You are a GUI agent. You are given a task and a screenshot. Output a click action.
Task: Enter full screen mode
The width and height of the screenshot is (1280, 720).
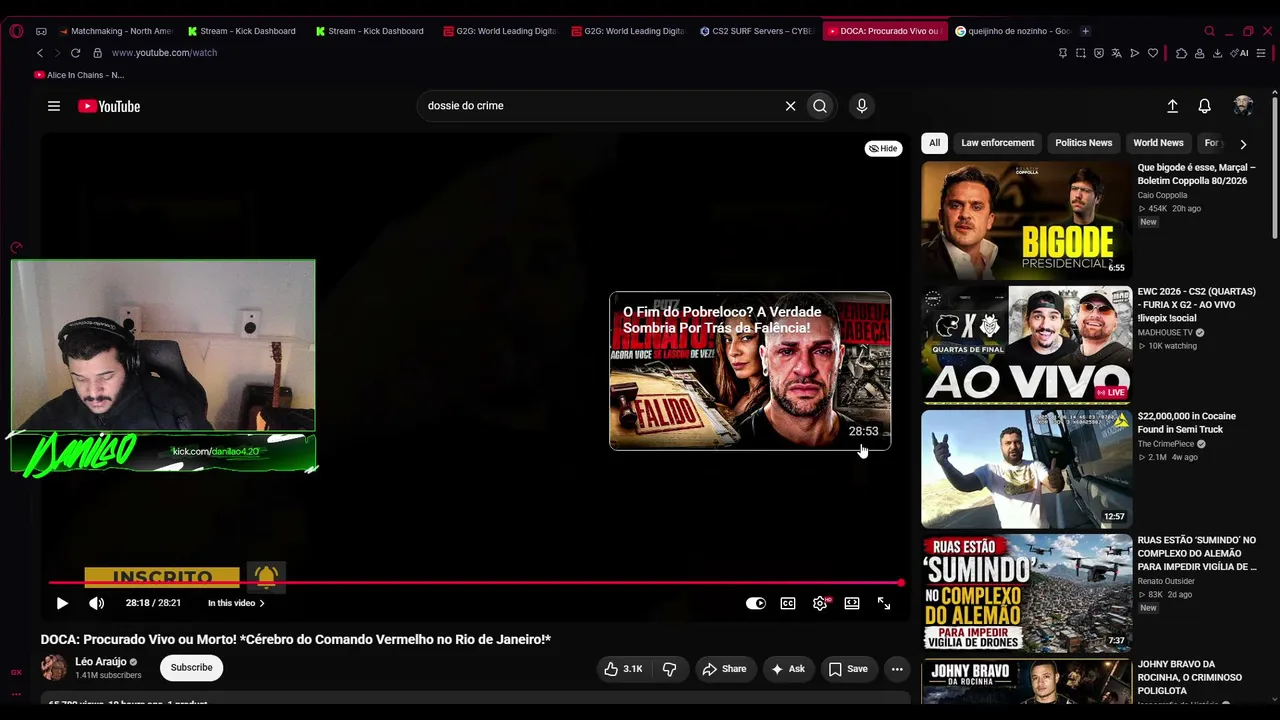coord(884,603)
